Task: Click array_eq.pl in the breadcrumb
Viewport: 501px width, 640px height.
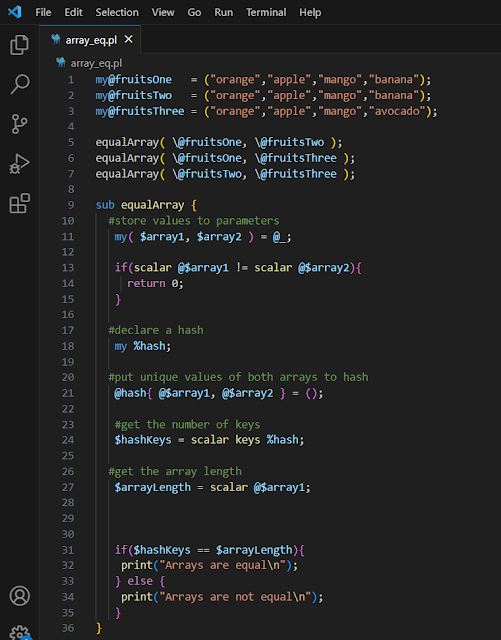Action: pyautogui.click(x=96, y=63)
